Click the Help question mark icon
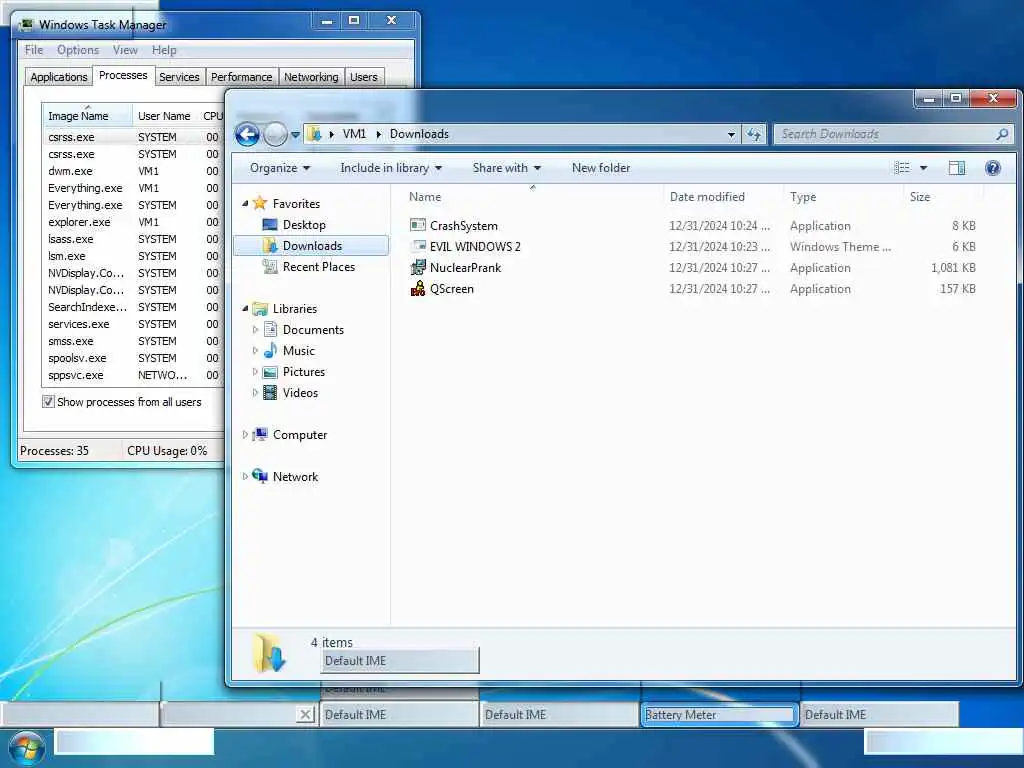 pyautogui.click(x=993, y=168)
